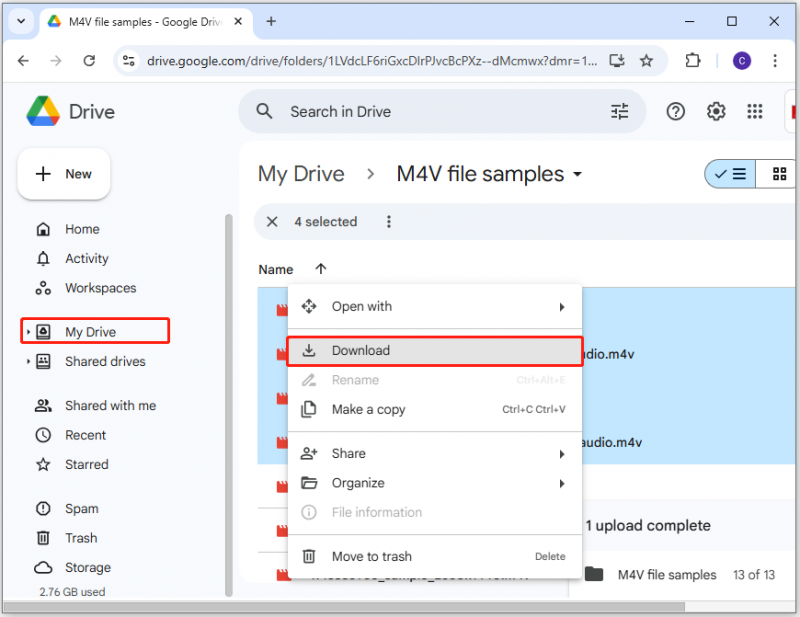Open the tab search dropdown arrow
The image size is (800, 617).
point(21,21)
